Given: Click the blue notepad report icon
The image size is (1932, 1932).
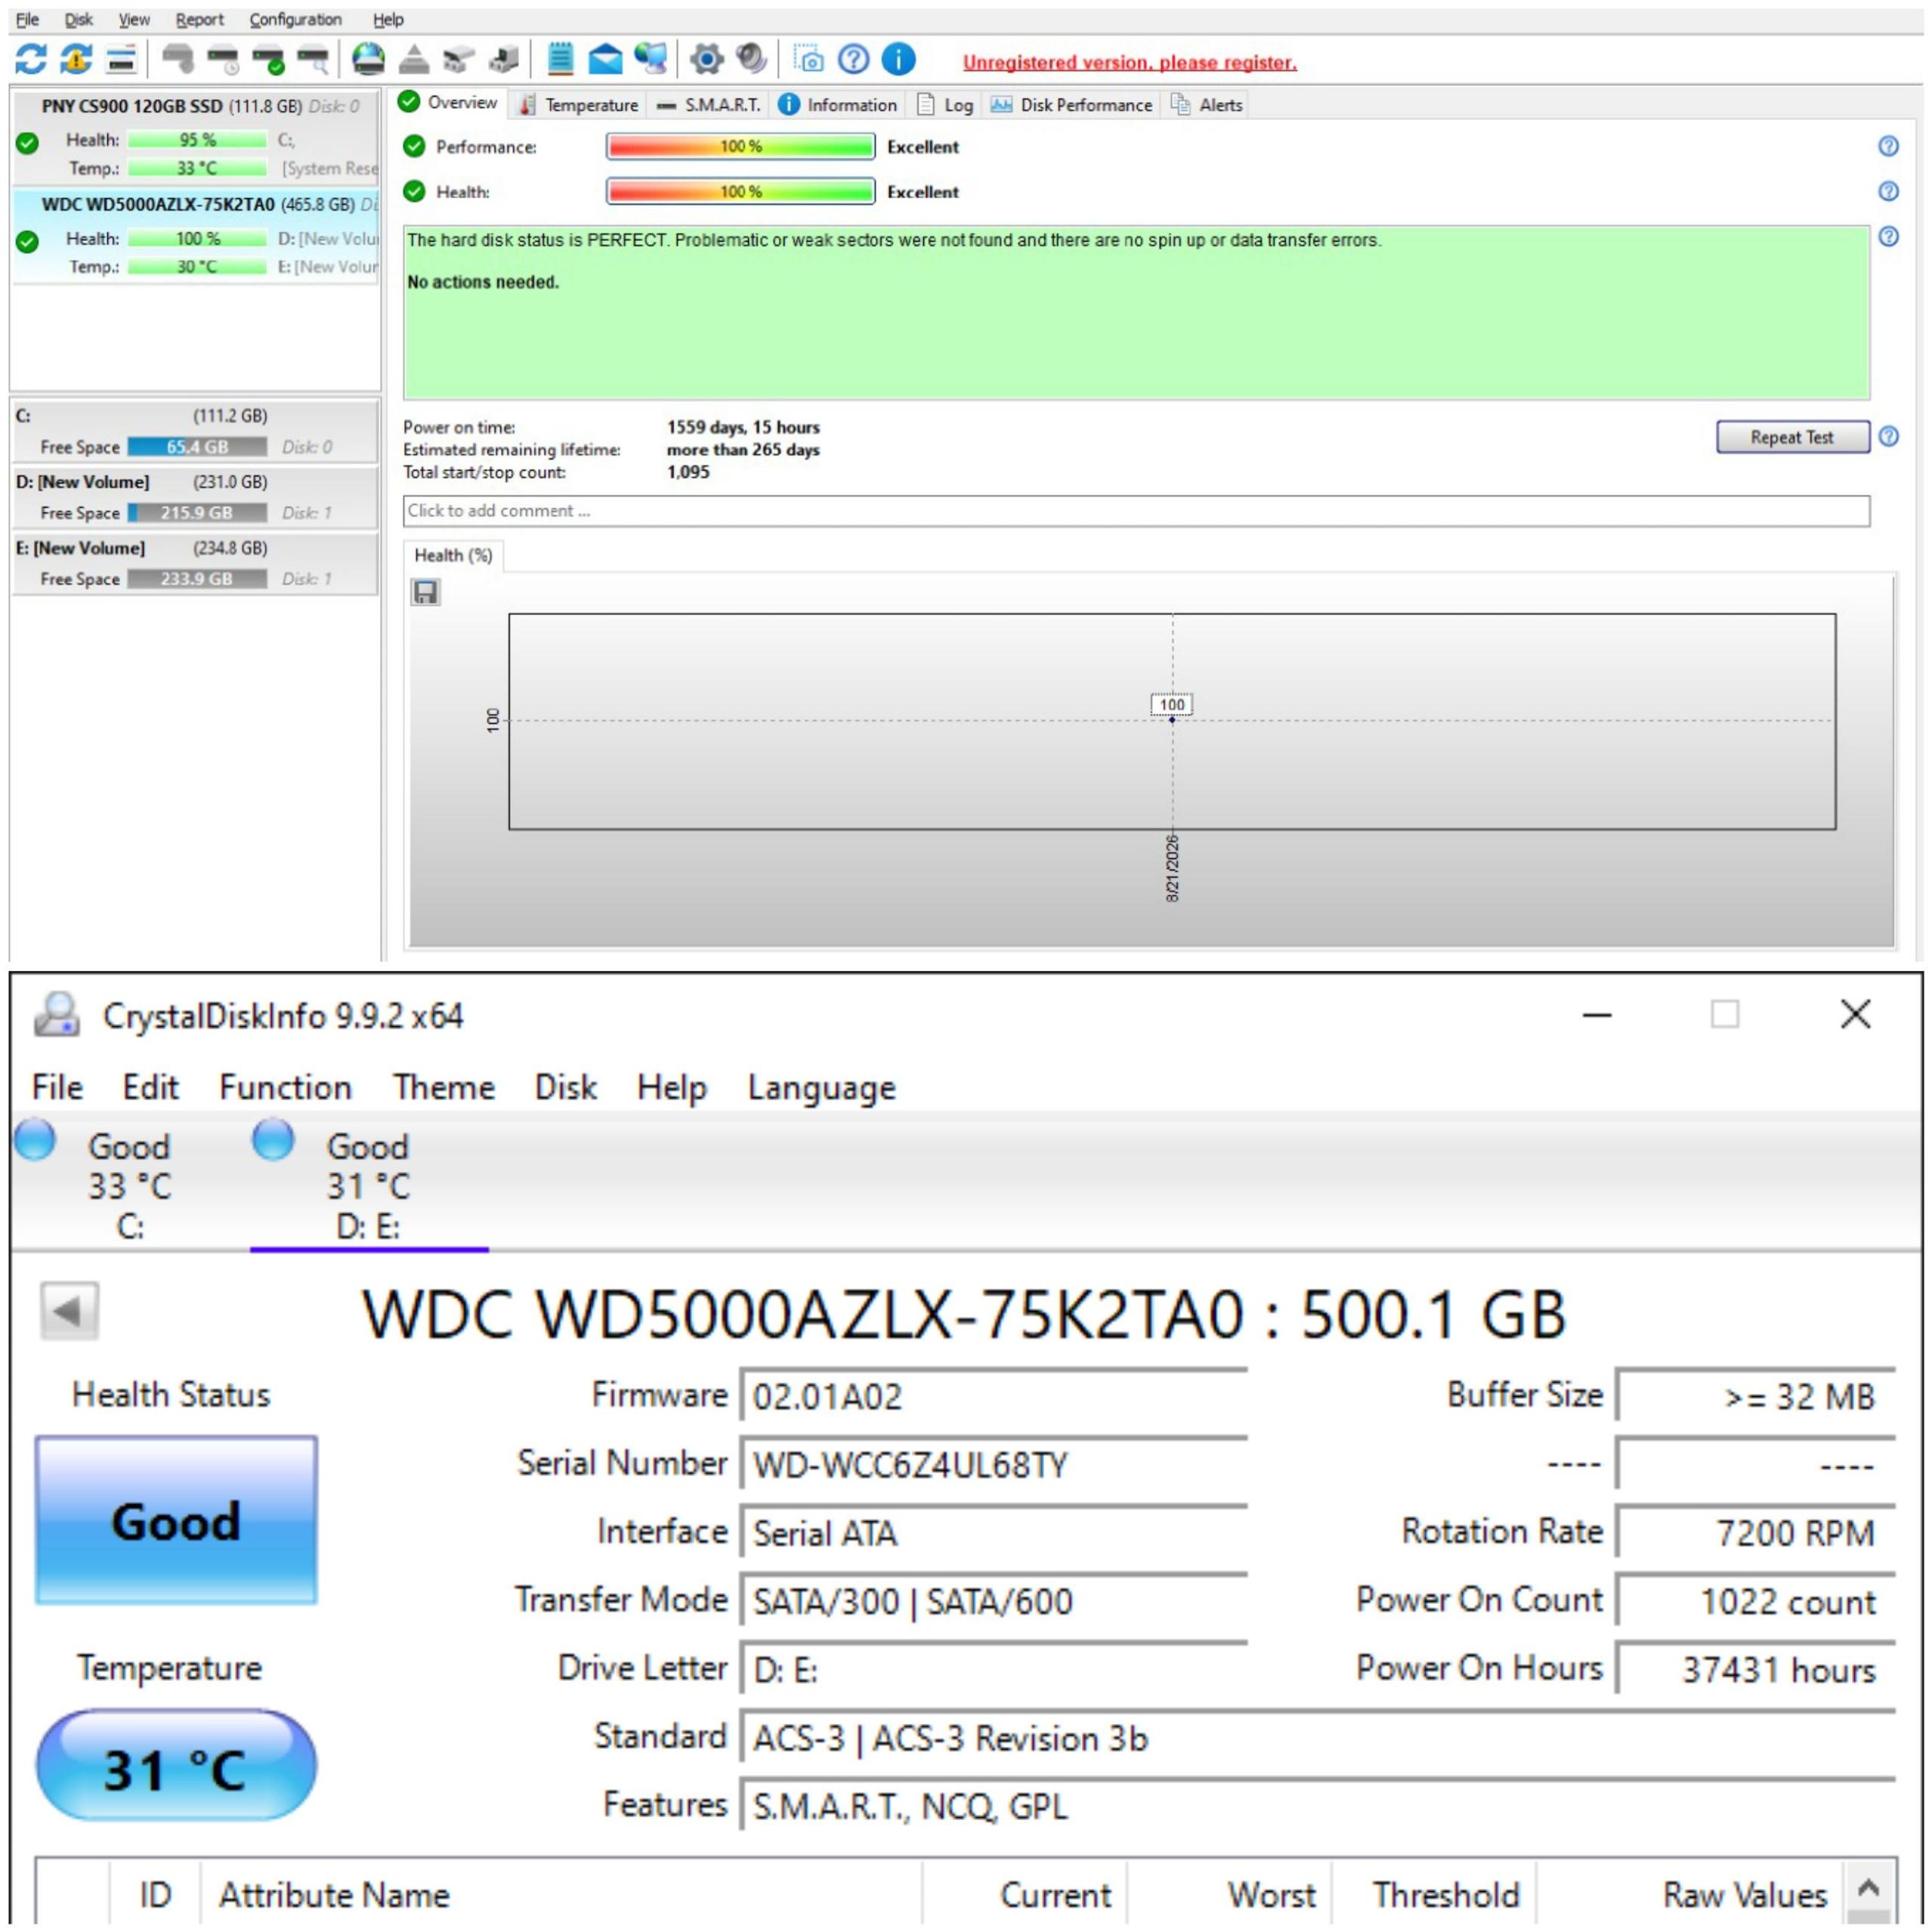Looking at the screenshot, I should [560, 60].
